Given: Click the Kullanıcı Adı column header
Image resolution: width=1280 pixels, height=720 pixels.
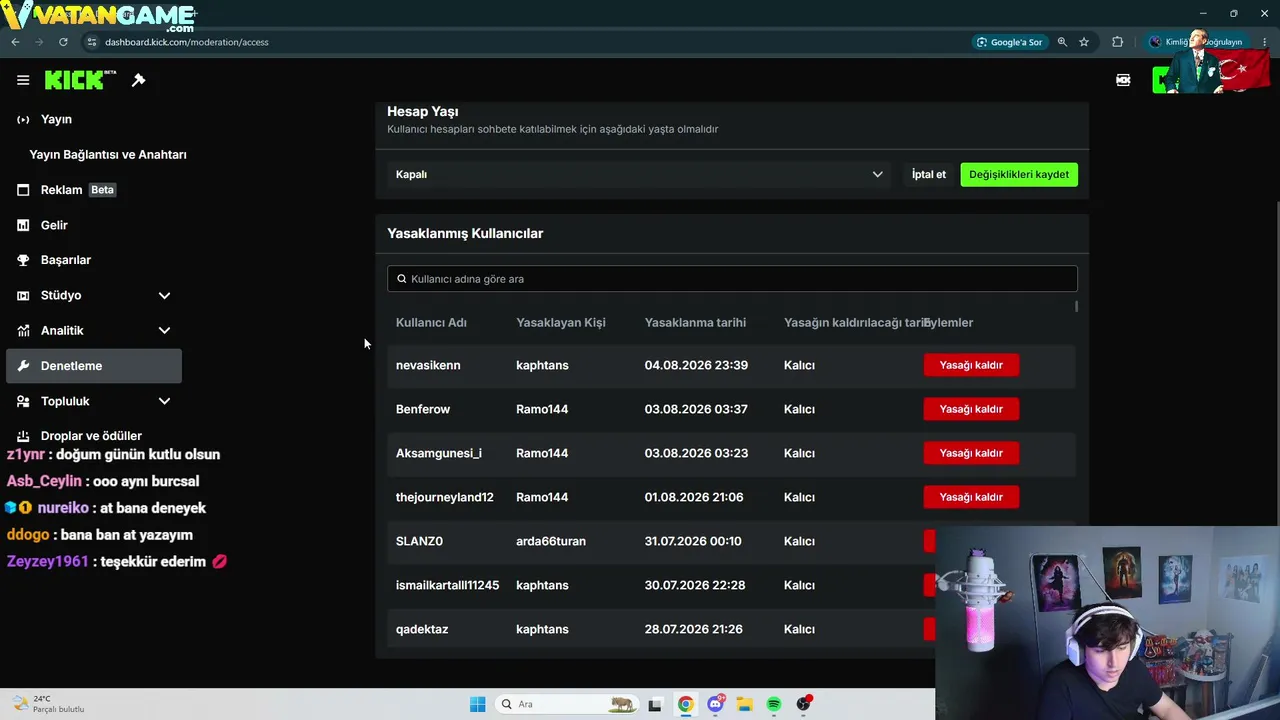Looking at the screenshot, I should pyautogui.click(x=431, y=322).
